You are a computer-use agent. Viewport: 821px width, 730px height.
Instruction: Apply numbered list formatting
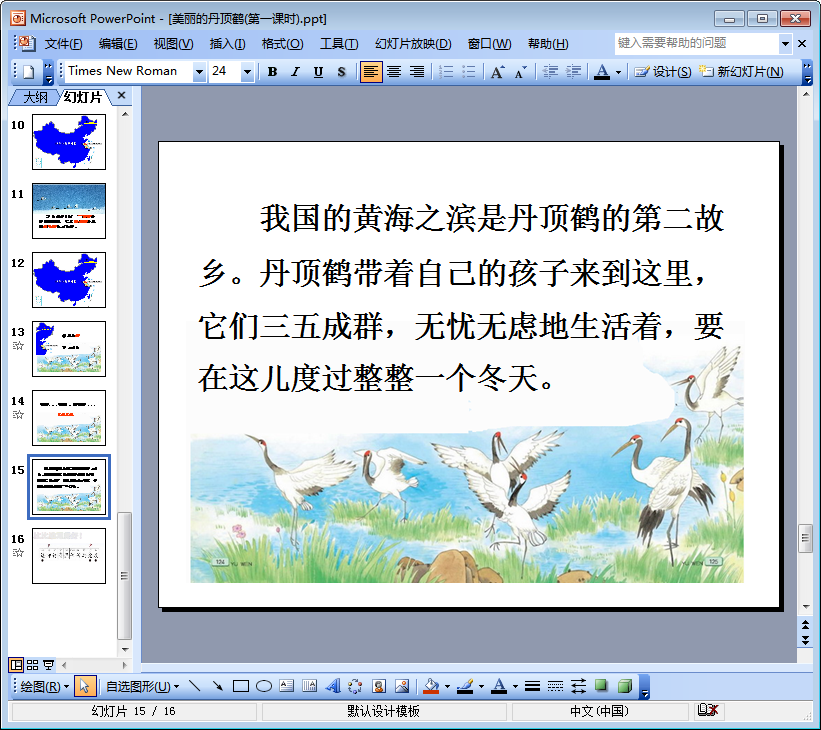446,72
